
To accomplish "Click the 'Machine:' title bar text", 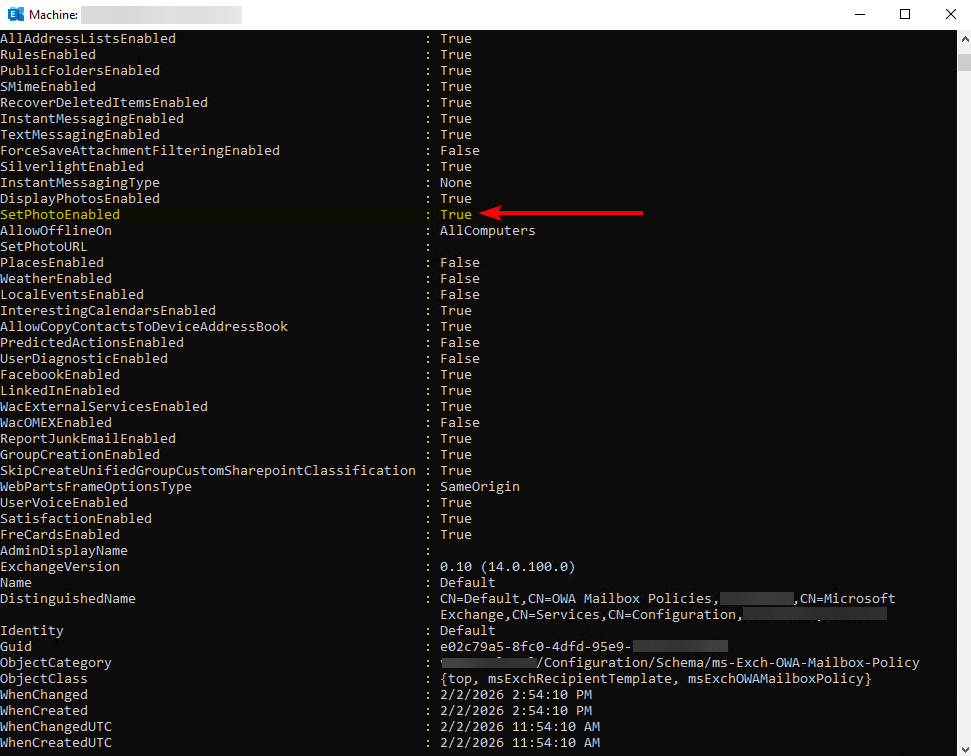I will 50,14.
